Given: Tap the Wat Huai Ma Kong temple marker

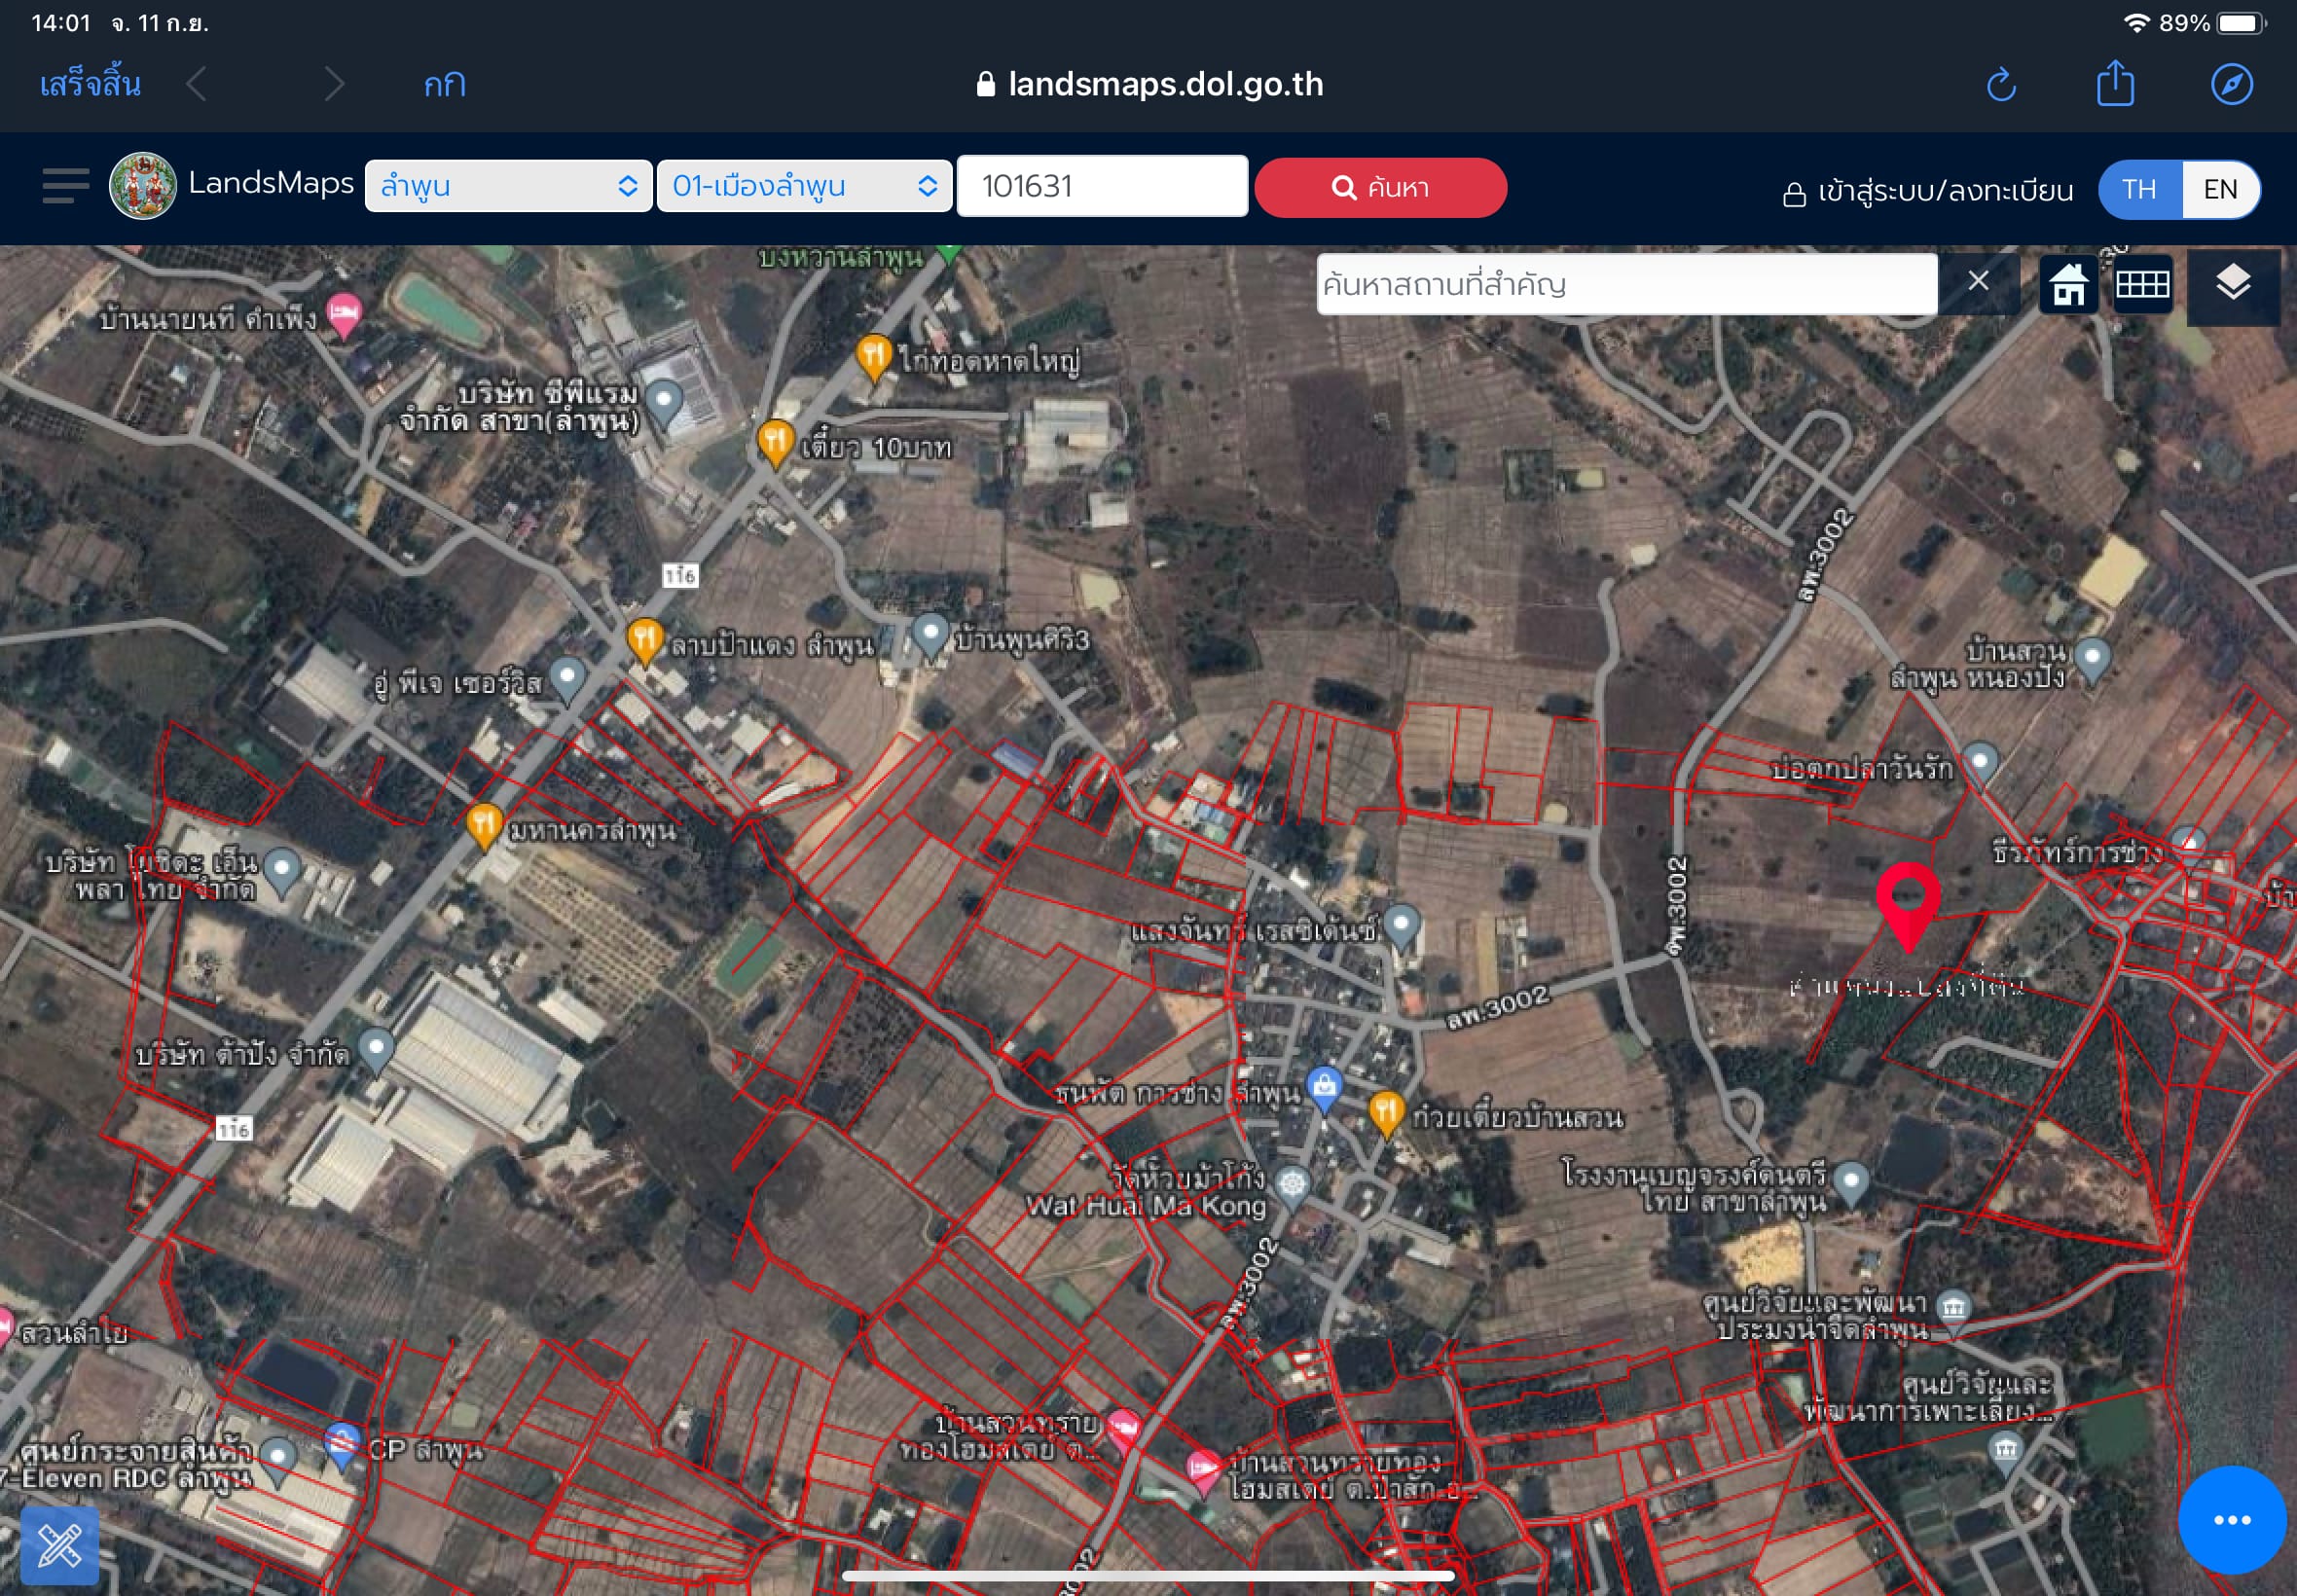Looking at the screenshot, I should [1292, 1189].
